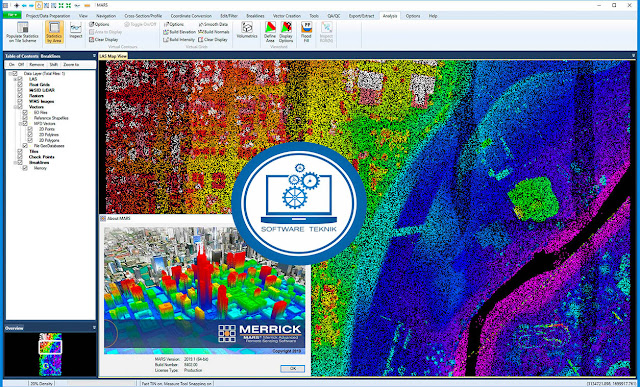This screenshot has width=640, height=387.
Task: Click Build Intensity grid tool
Action: (x=179, y=40)
